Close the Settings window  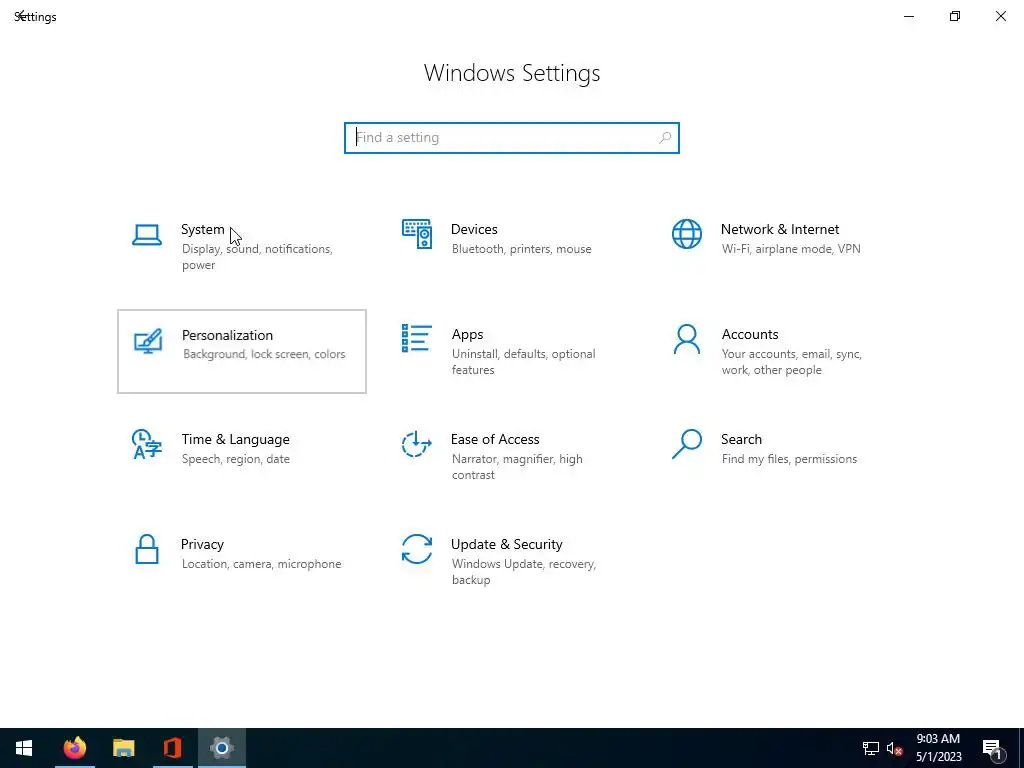coord(1000,16)
